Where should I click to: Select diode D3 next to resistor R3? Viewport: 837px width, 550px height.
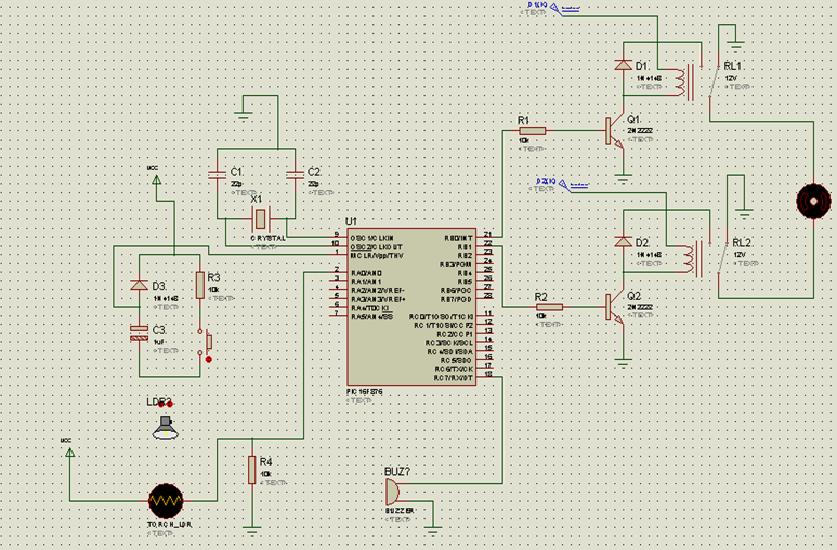point(139,285)
